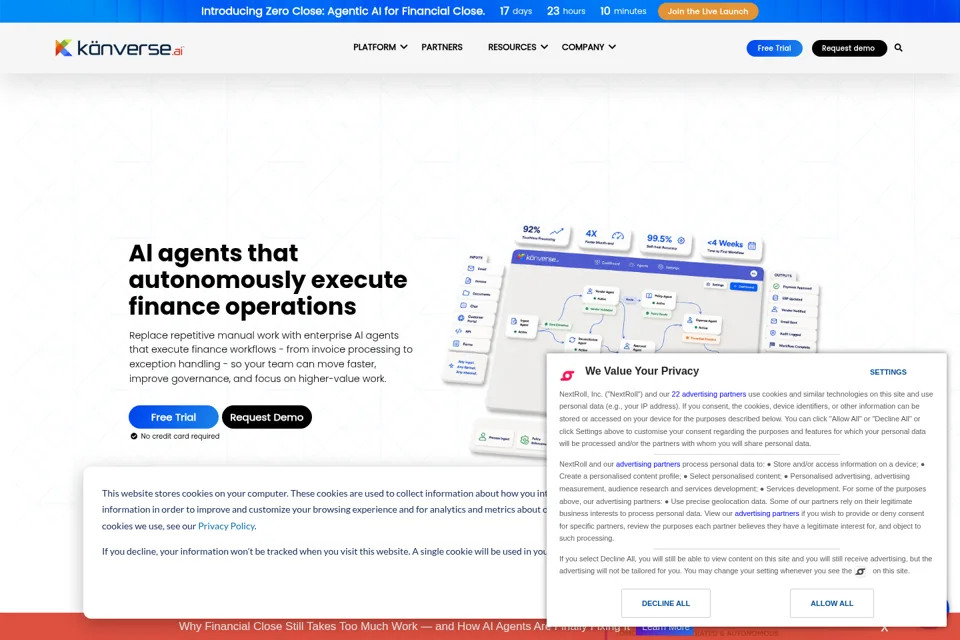This screenshot has height=640, width=960.
Task: Click the 4X stat card
Action: (603, 236)
